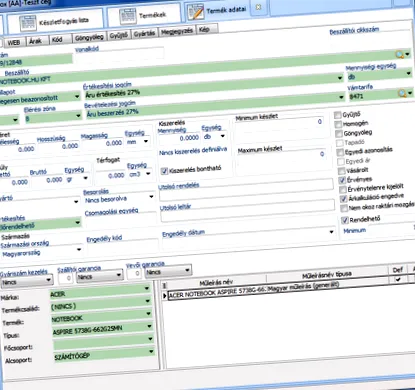Uncheck the Érvényes checkbox
415x390 pixels.
pyautogui.click(x=342, y=180)
